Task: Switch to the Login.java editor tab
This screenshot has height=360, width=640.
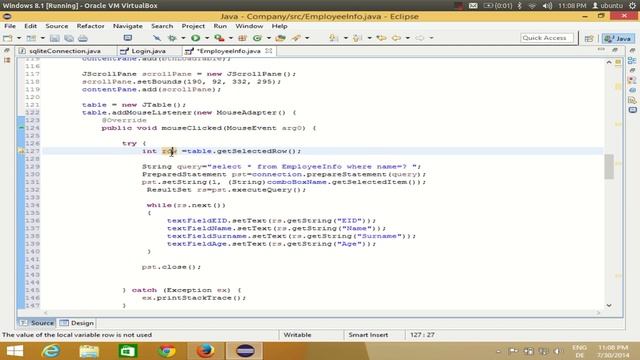Action: (149, 51)
